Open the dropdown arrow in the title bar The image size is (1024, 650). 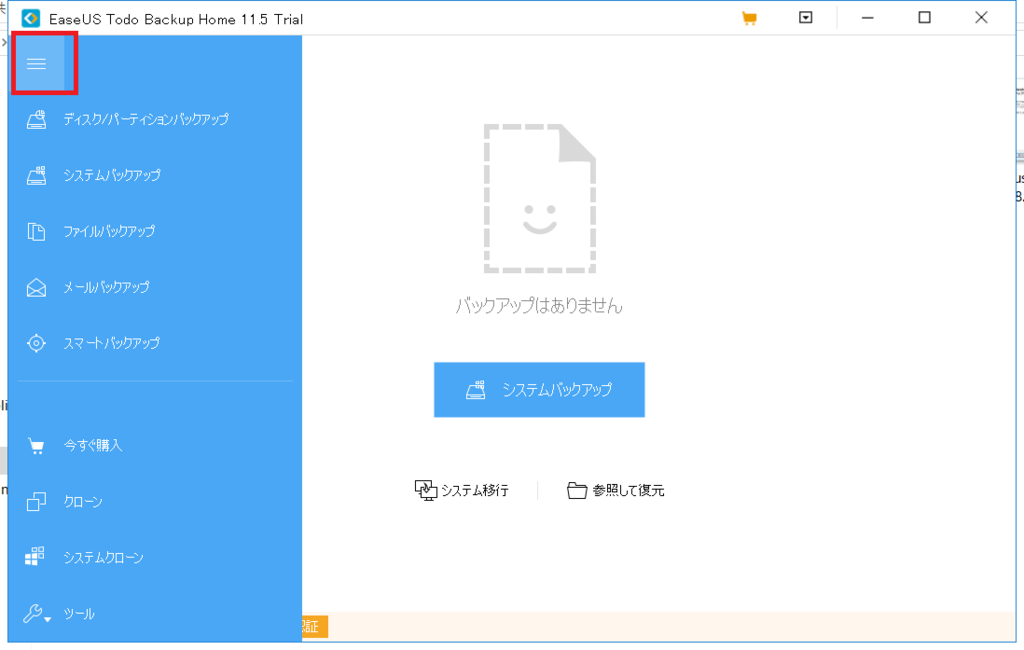point(805,17)
